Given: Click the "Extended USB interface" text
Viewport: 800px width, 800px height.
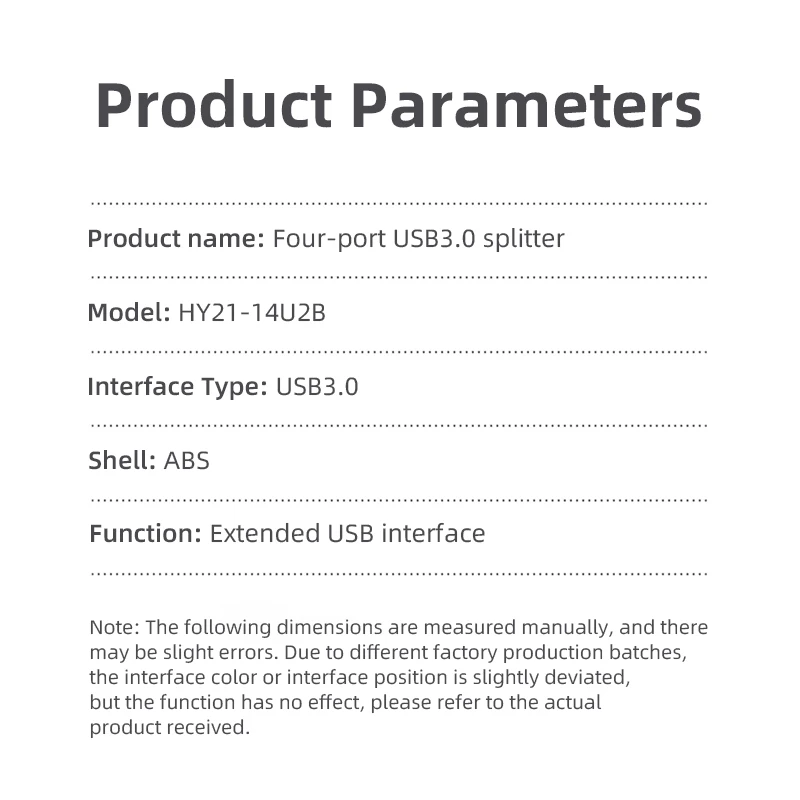Looking at the screenshot, I should click(347, 534).
